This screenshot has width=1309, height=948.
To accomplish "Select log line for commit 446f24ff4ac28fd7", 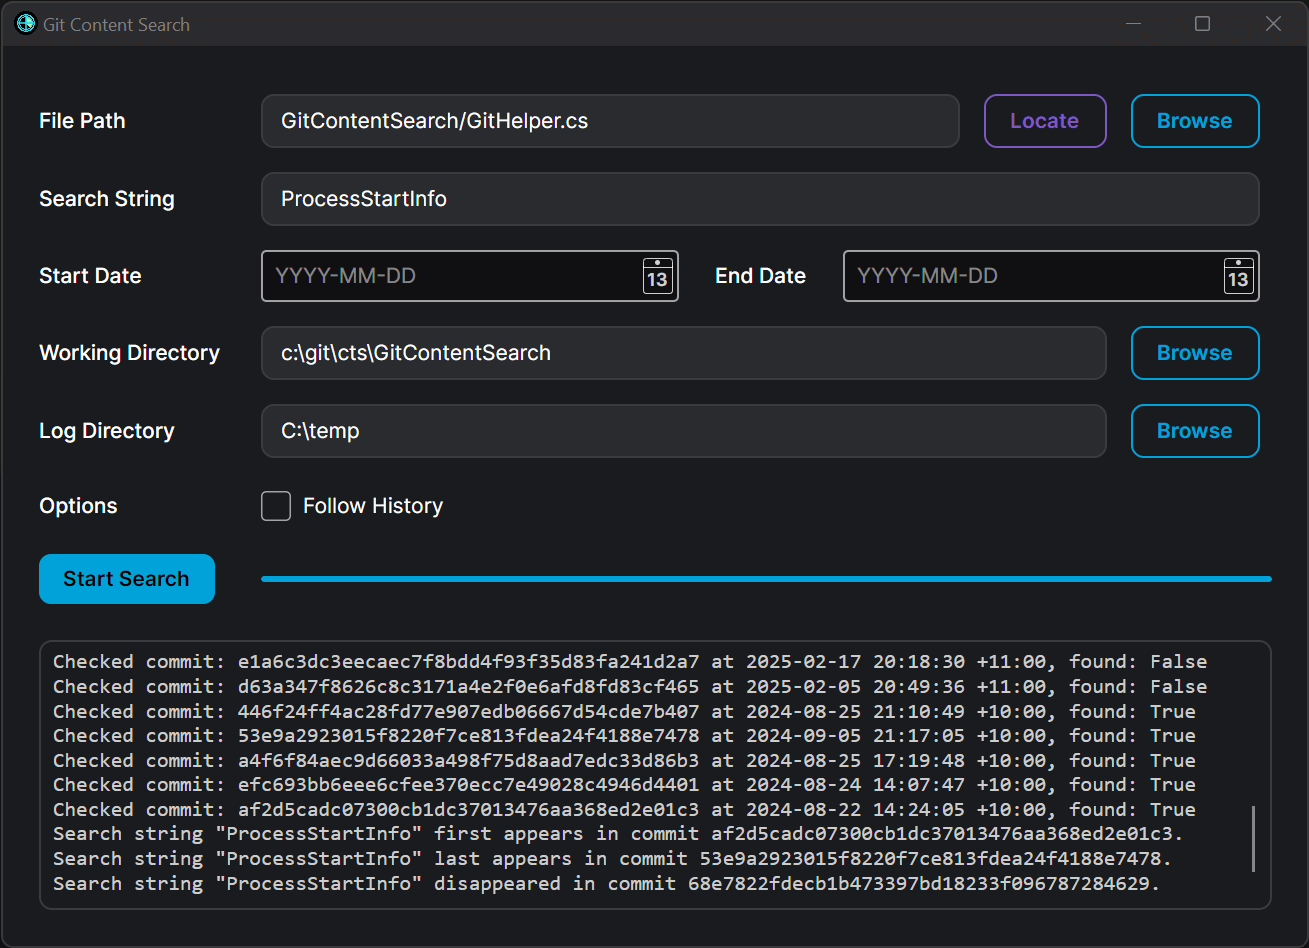I will click(624, 712).
